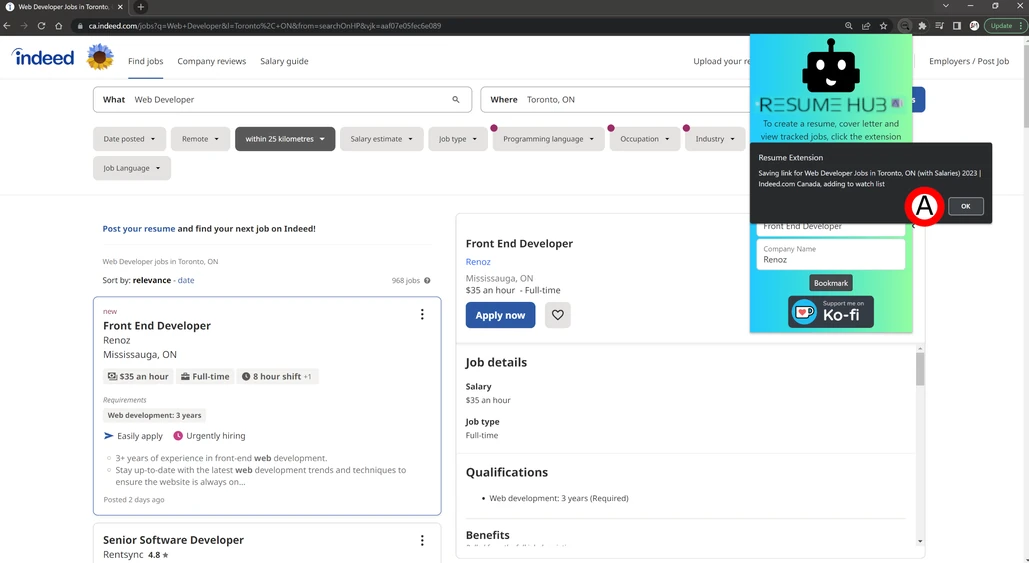Click the Web development: 3 years requirement tag
Image resolution: width=1029 pixels, height=563 pixels.
(x=154, y=415)
